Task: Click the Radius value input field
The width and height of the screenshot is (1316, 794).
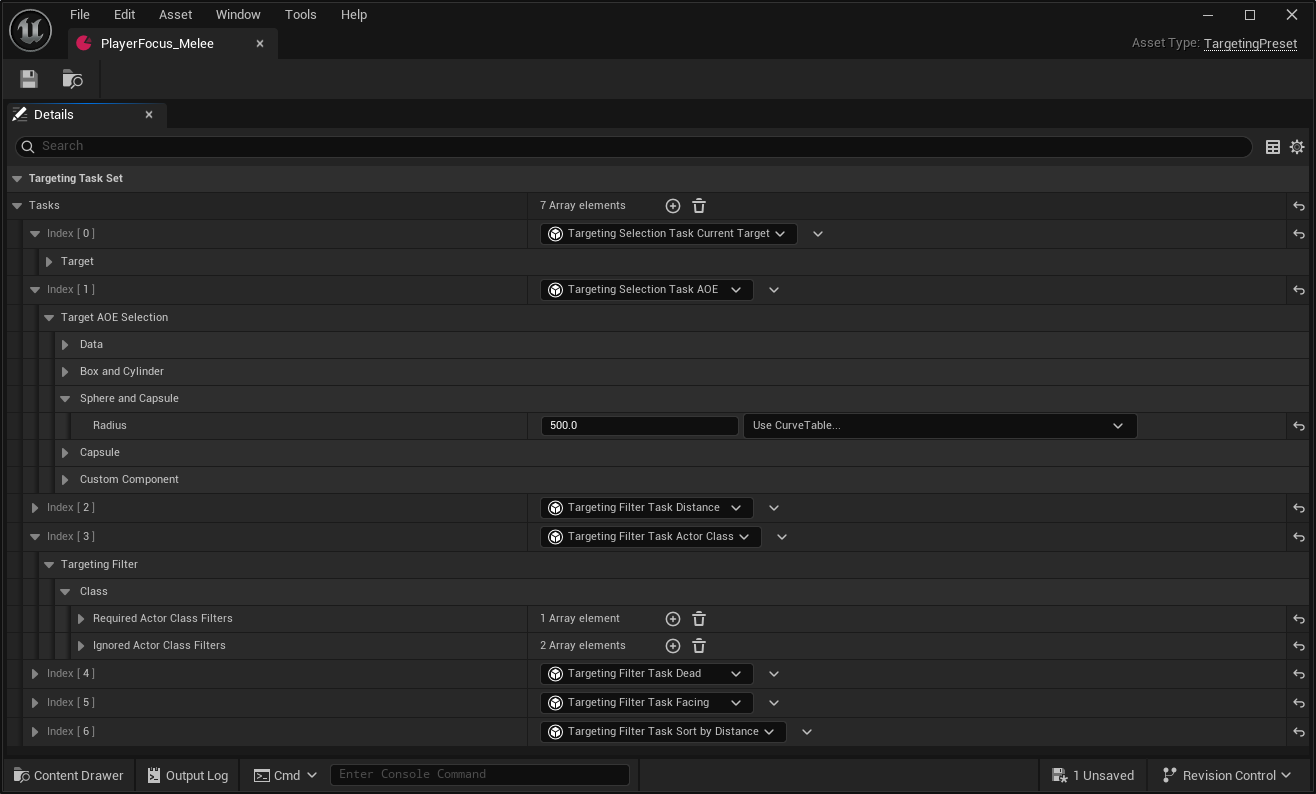Action: (639, 426)
